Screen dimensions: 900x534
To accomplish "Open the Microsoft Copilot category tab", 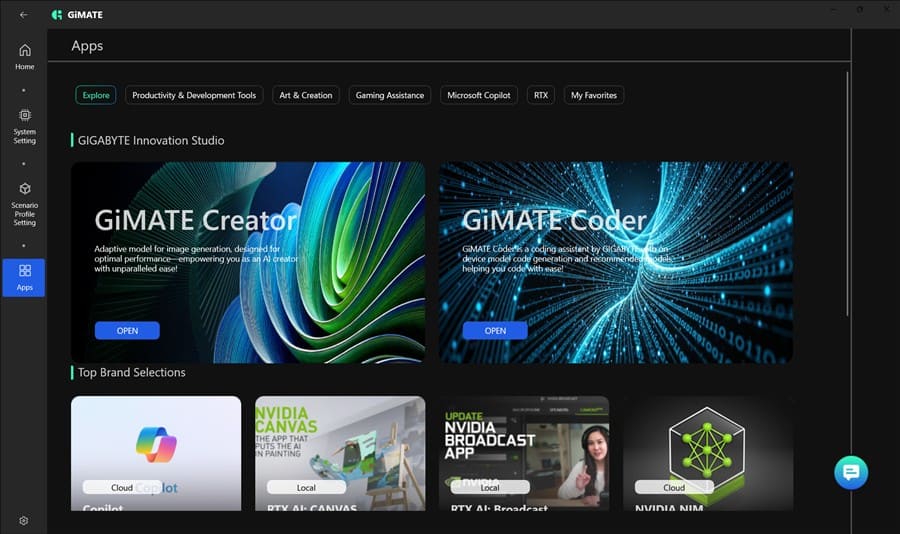I will click(478, 95).
